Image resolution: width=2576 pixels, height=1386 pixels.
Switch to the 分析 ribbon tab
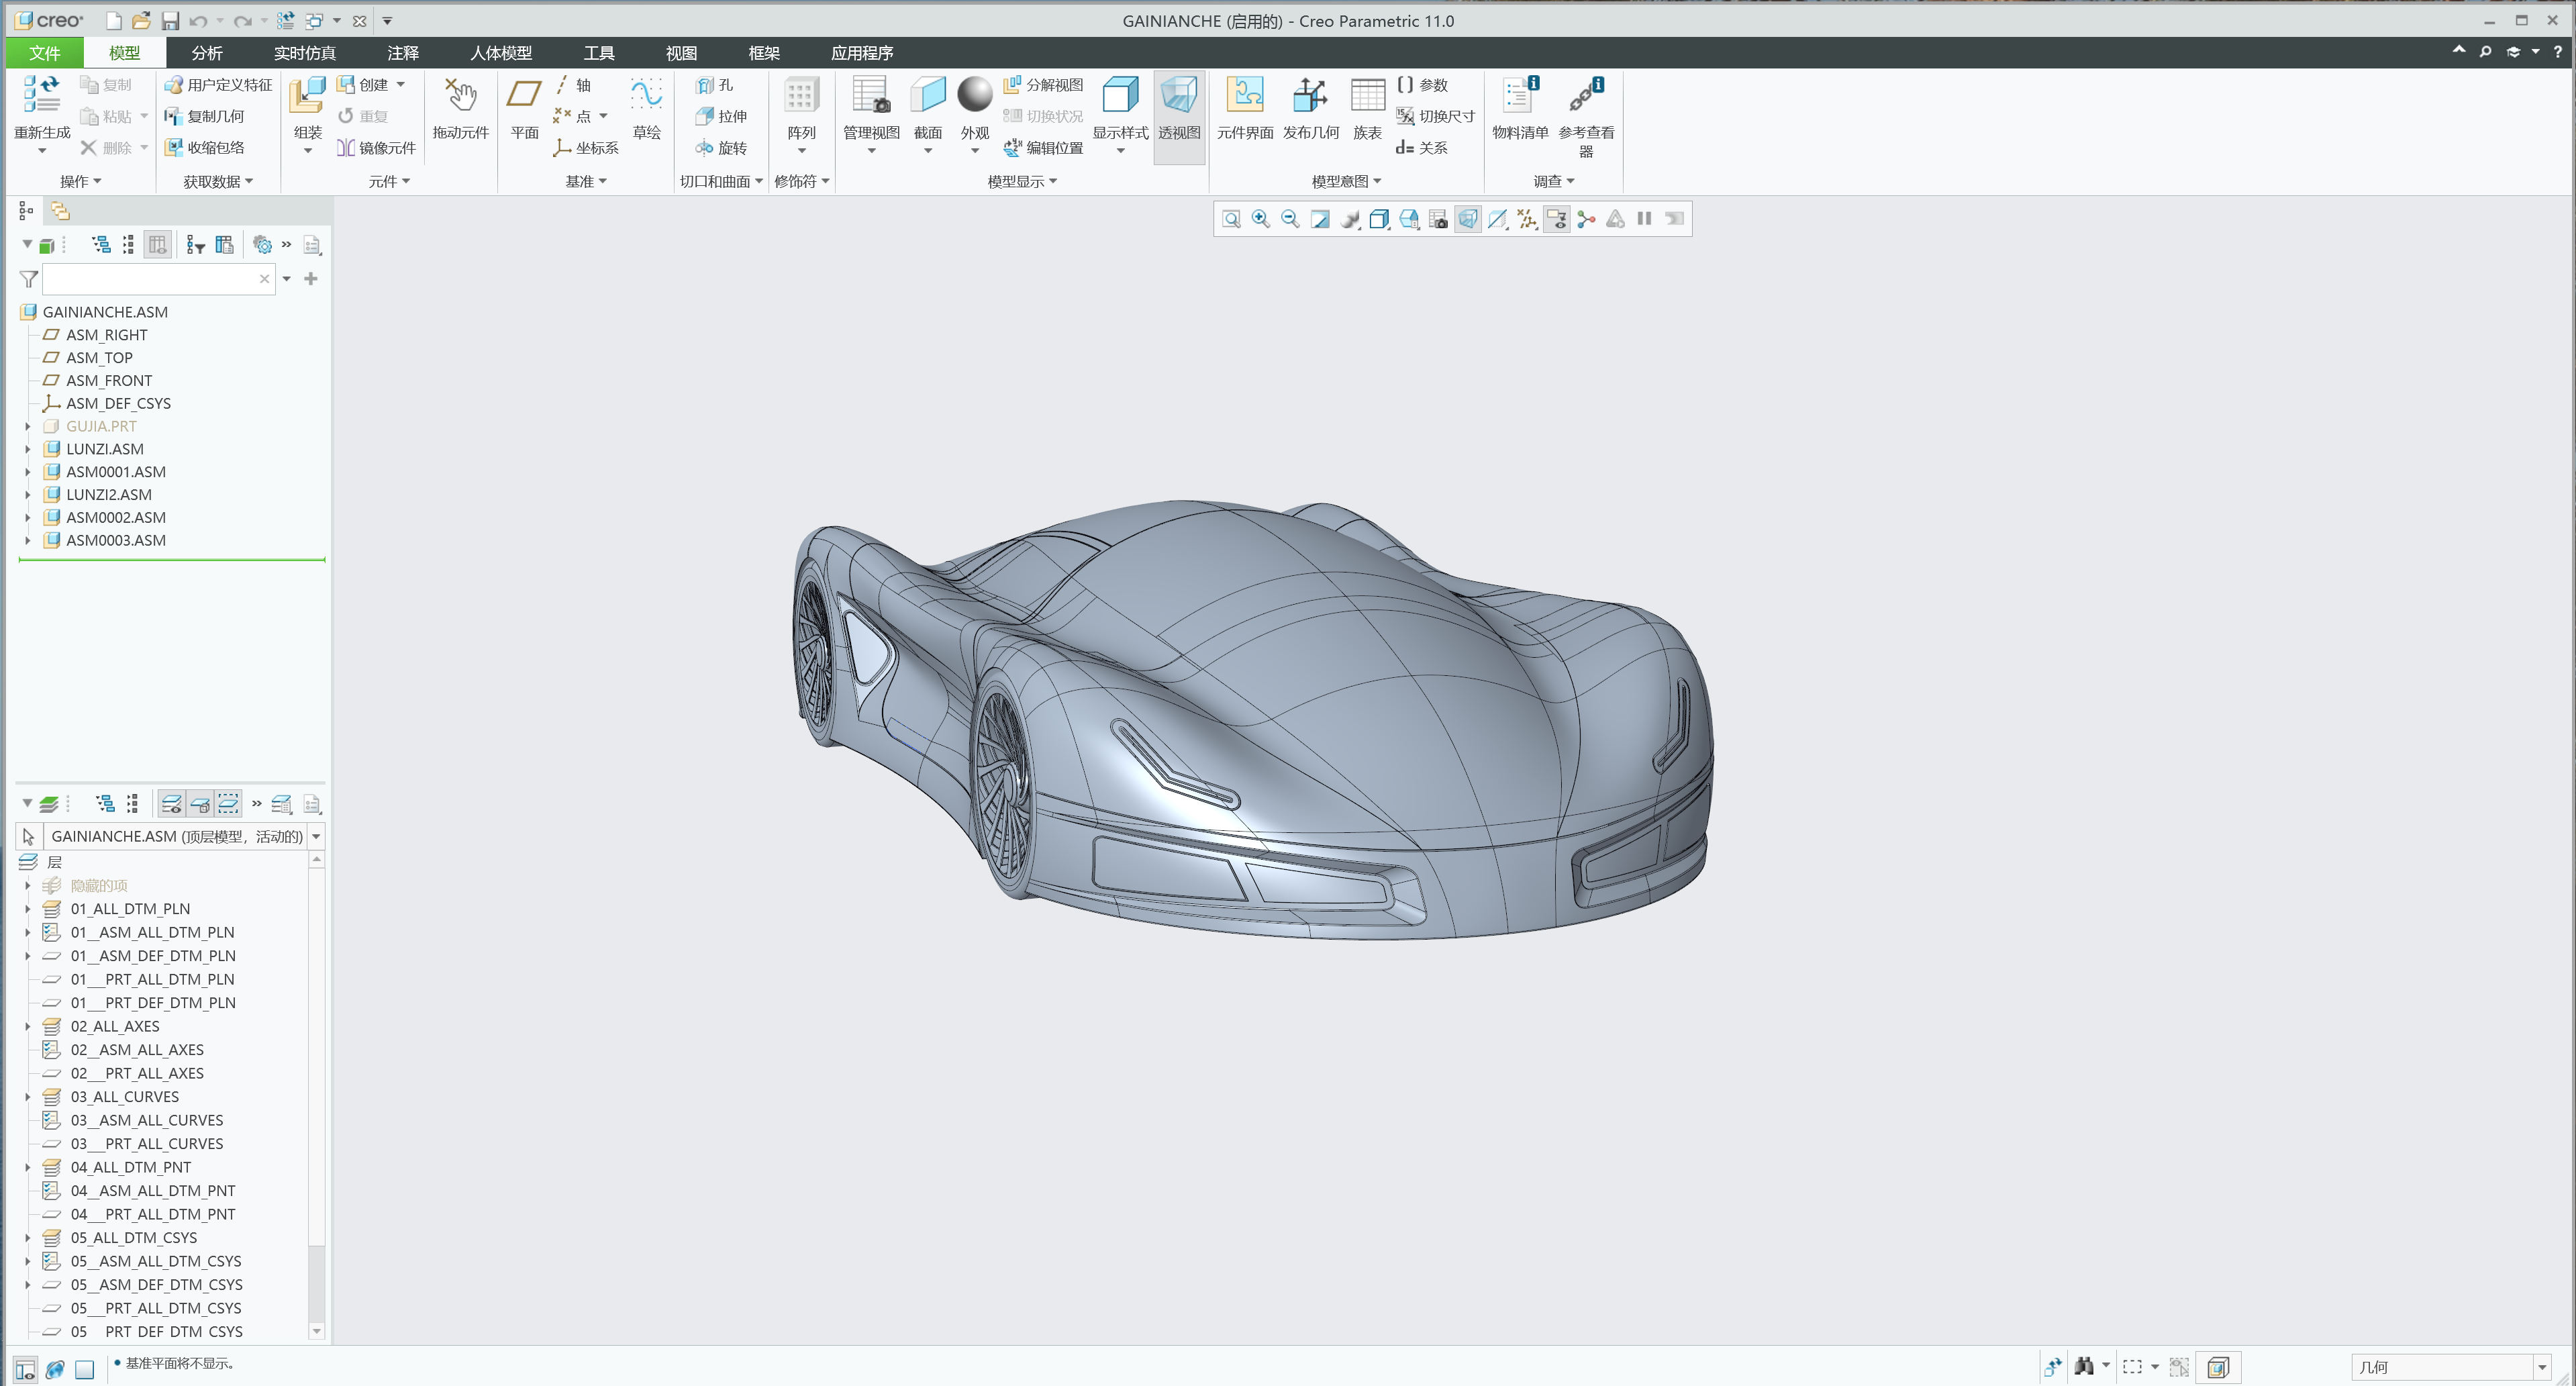(207, 52)
